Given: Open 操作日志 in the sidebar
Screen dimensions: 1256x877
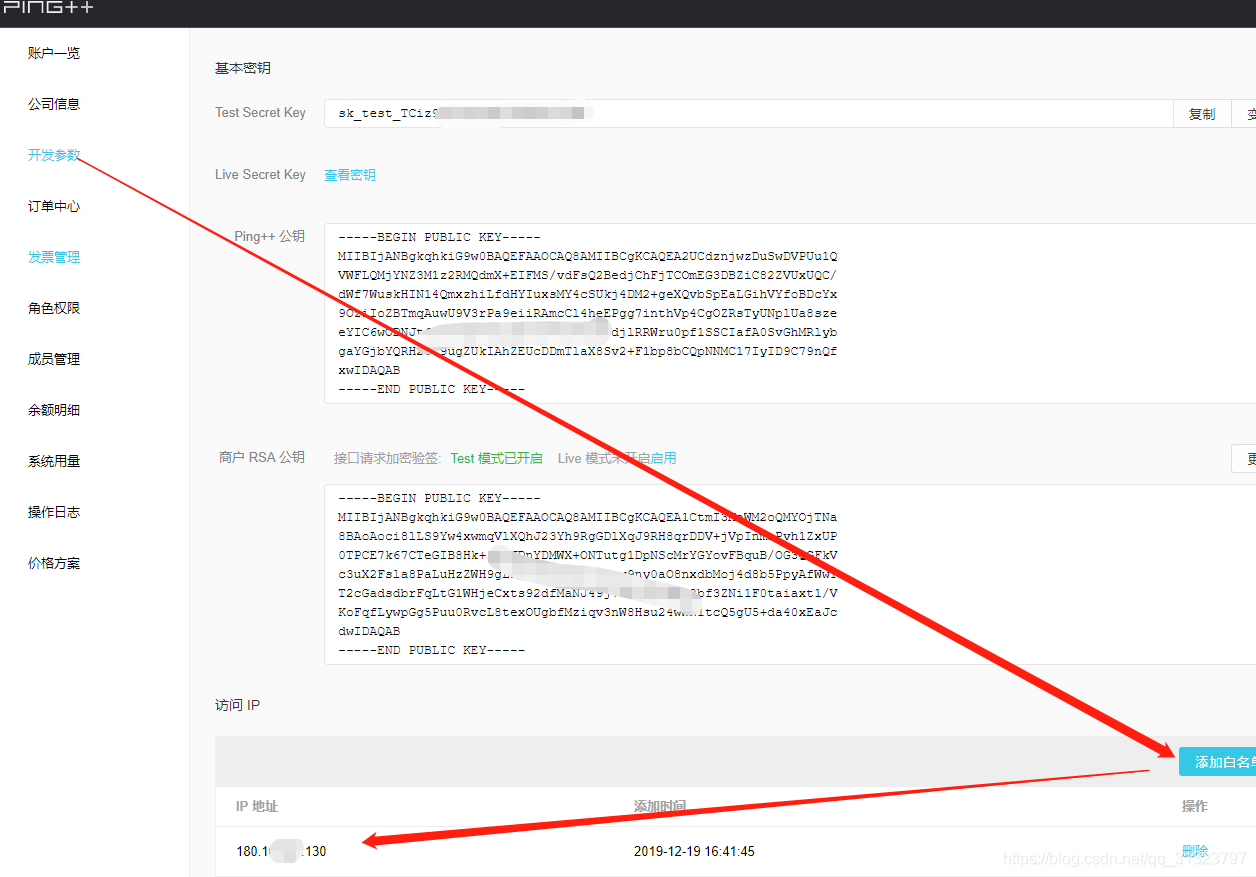Looking at the screenshot, I should (x=54, y=512).
